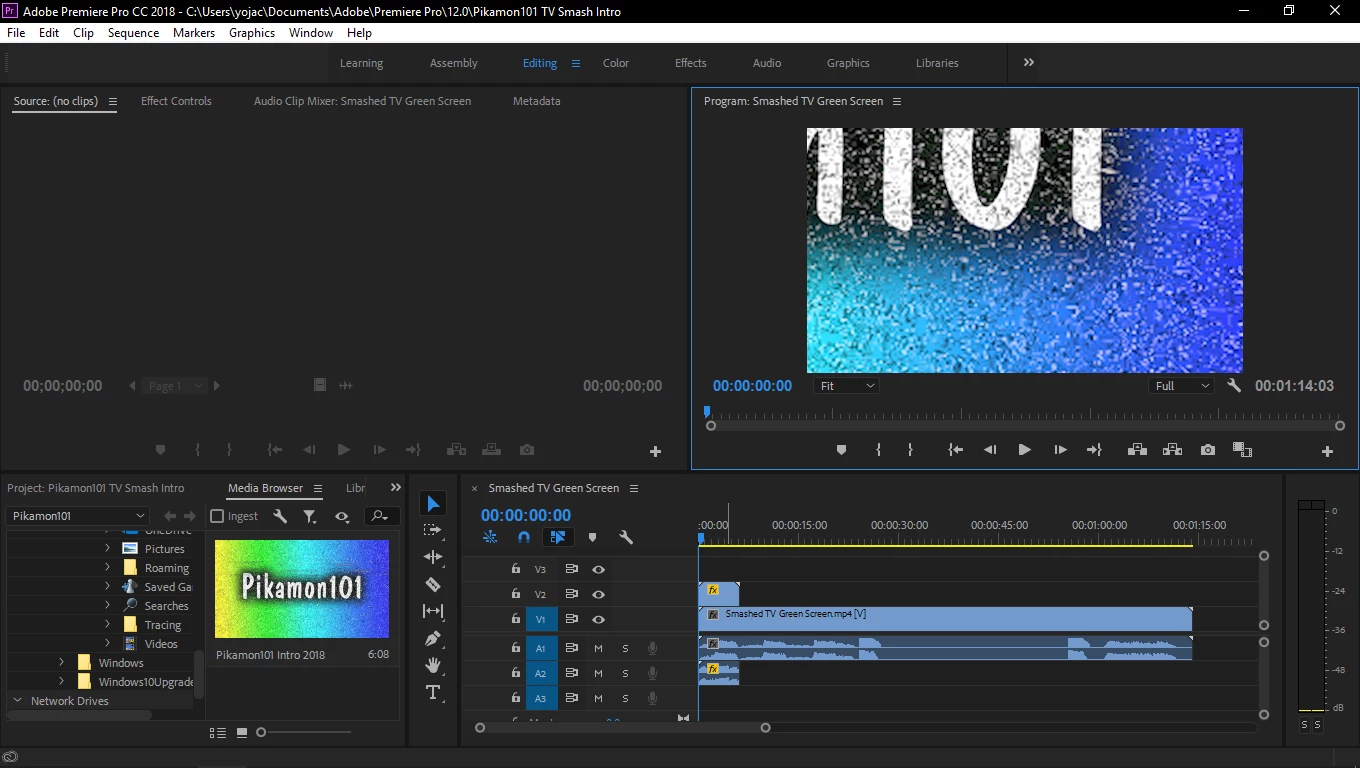Open Program monitor settings wrench
Screen dimensions: 1360x768
[x=1234, y=385]
